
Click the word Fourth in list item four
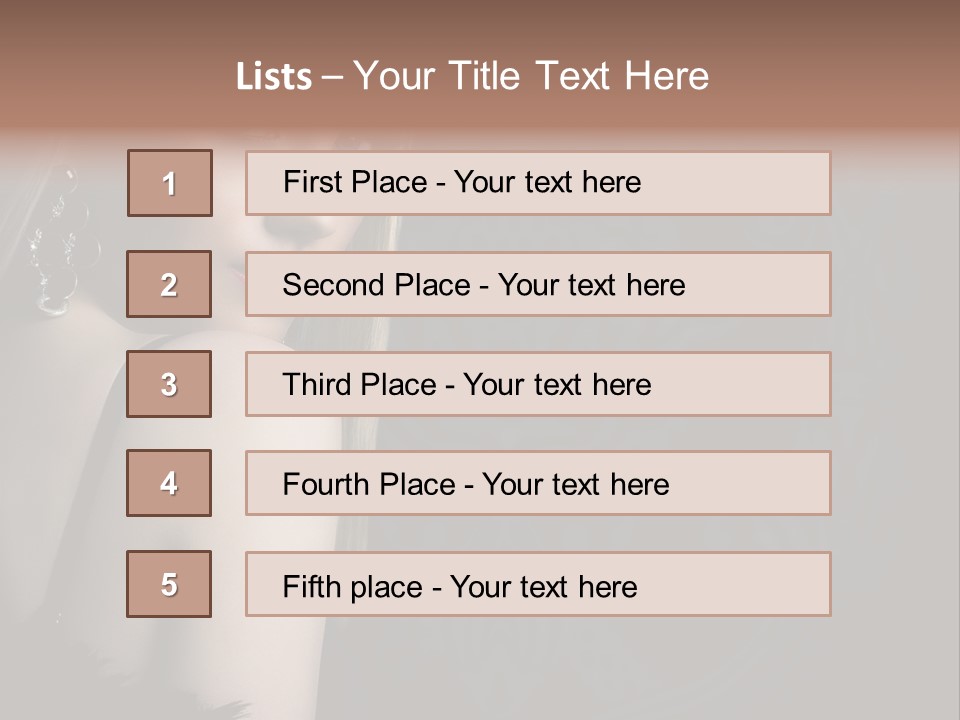(327, 485)
